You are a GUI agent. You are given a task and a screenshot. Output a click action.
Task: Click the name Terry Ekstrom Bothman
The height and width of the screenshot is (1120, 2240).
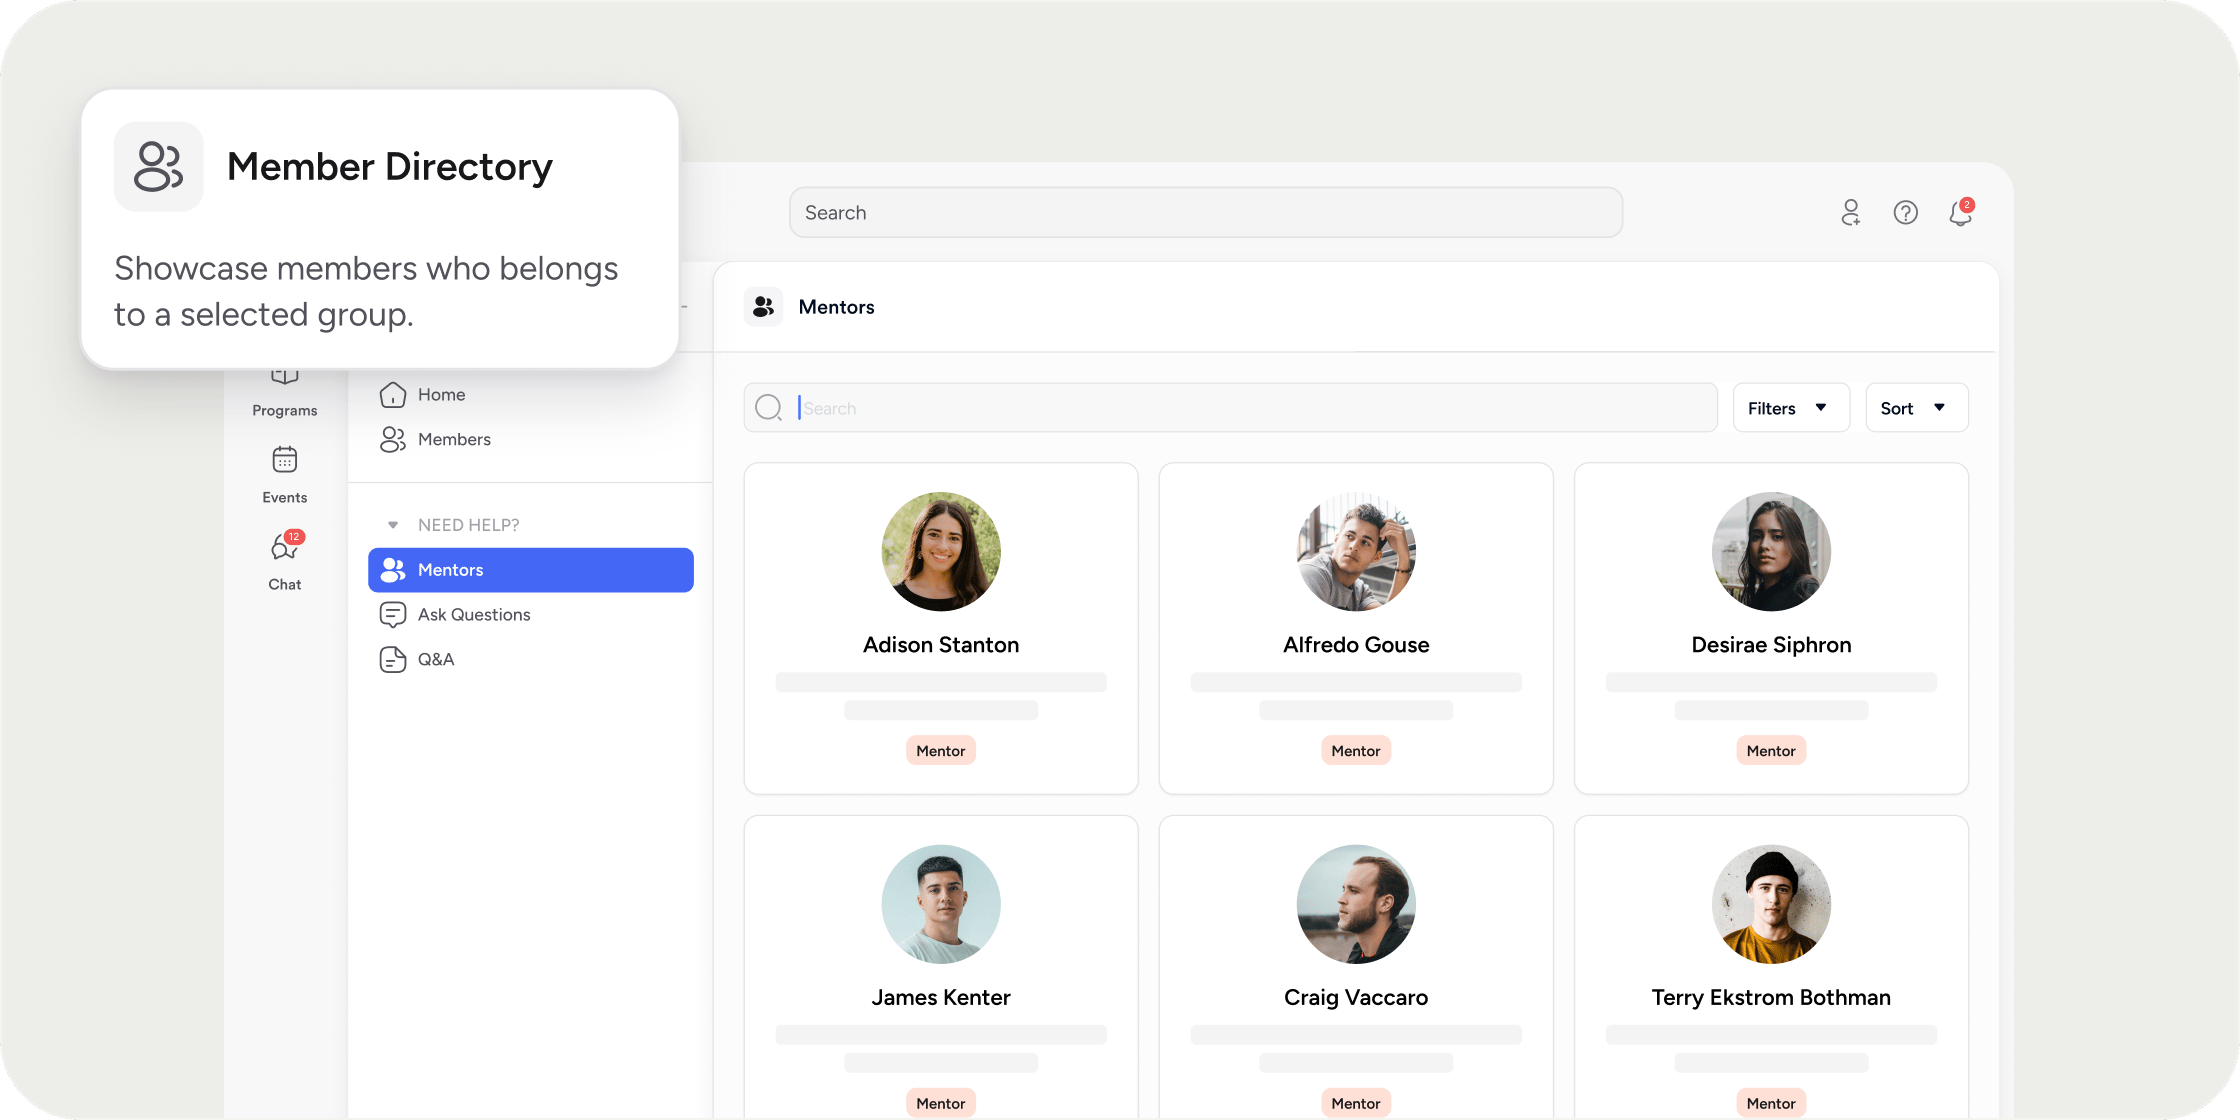pyautogui.click(x=1771, y=998)
